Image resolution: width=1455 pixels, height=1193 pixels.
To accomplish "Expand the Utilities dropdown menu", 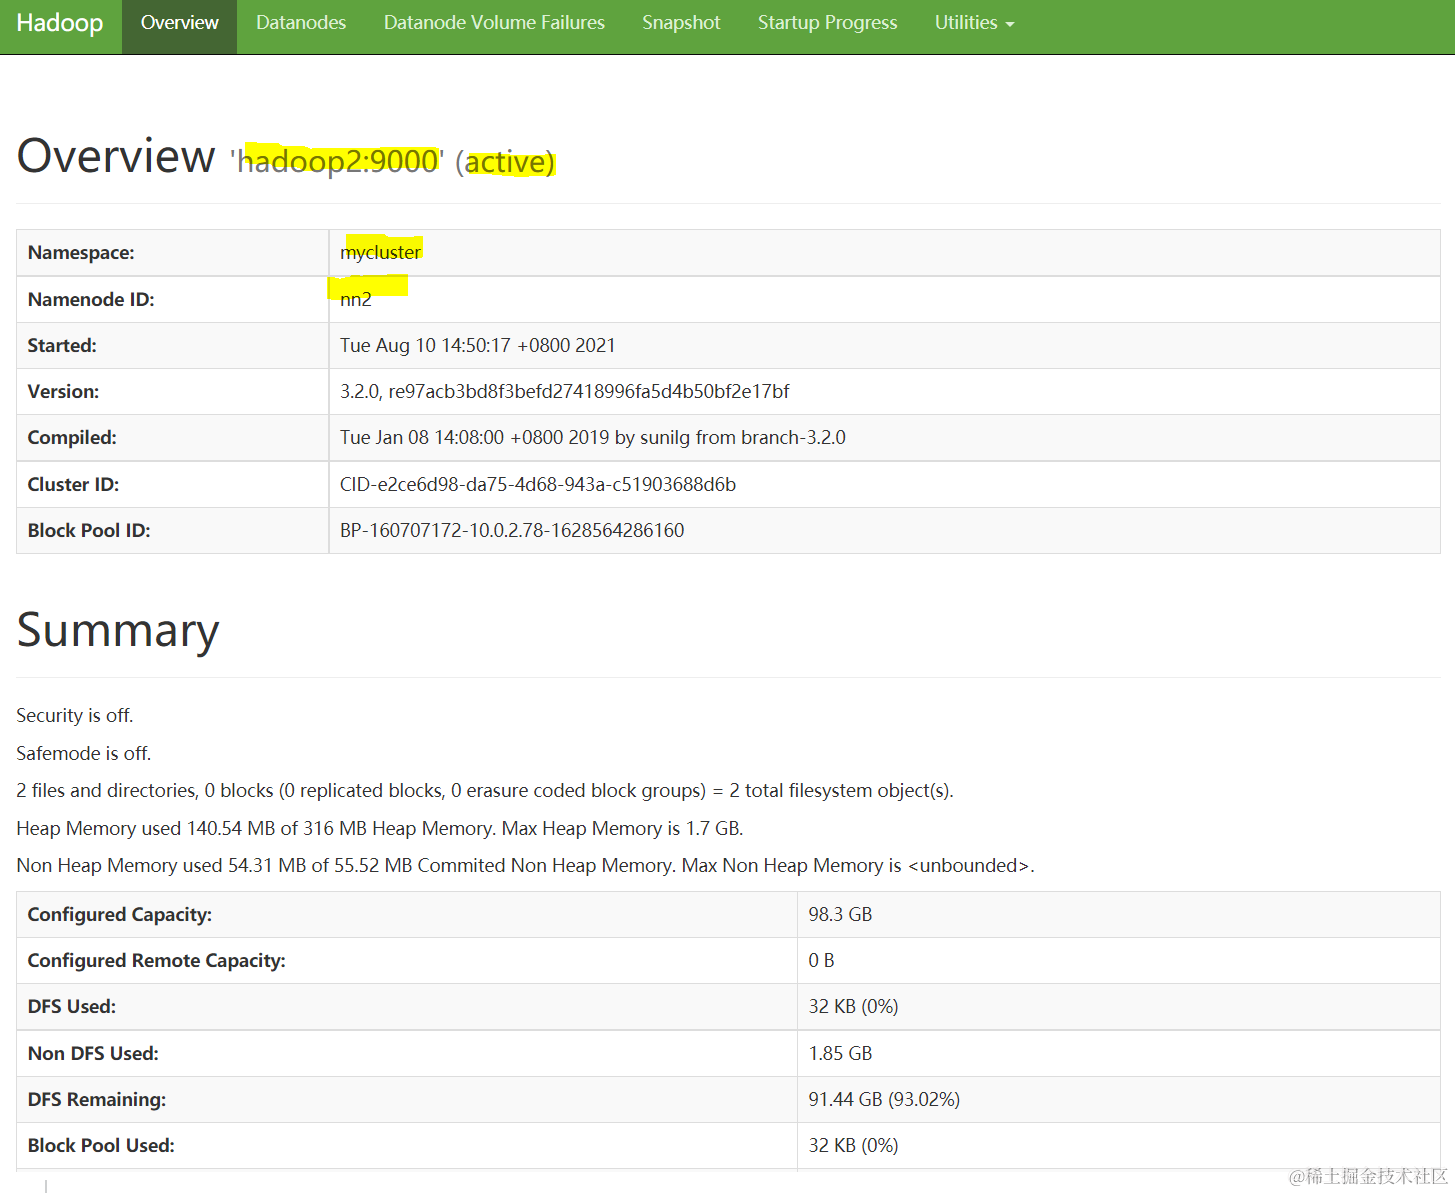I will click(x=974, y=23).
